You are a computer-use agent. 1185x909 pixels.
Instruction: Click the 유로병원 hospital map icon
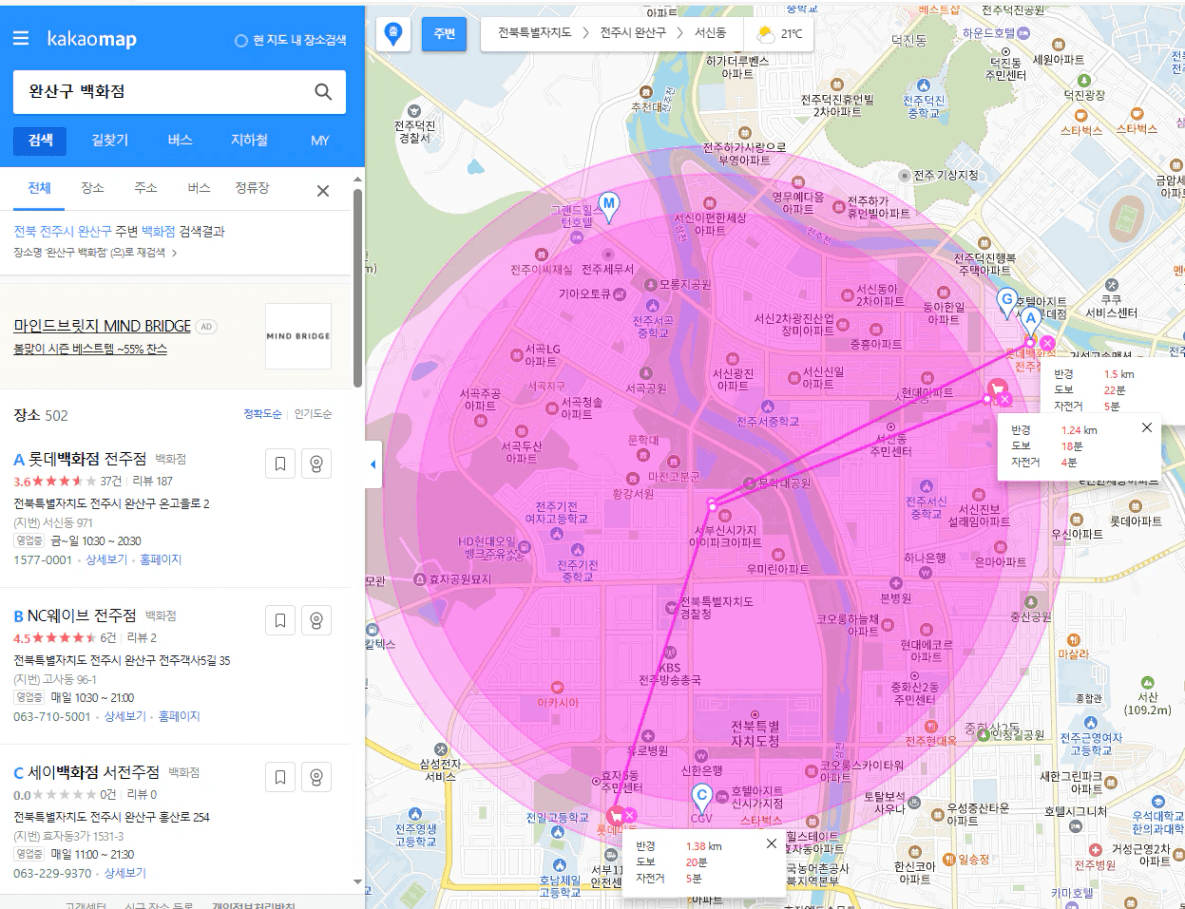coord(648,736)
